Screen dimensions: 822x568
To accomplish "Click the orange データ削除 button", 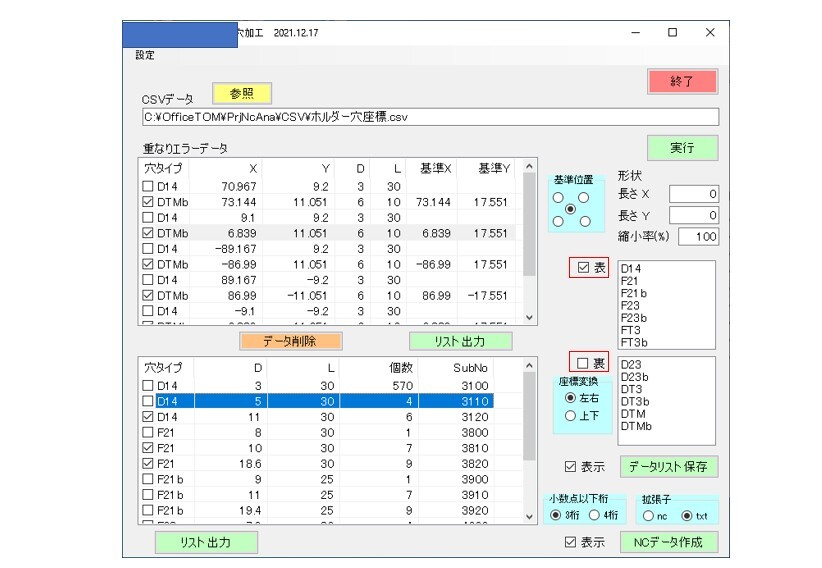I will pyautogui.click(x=290, y=341).
